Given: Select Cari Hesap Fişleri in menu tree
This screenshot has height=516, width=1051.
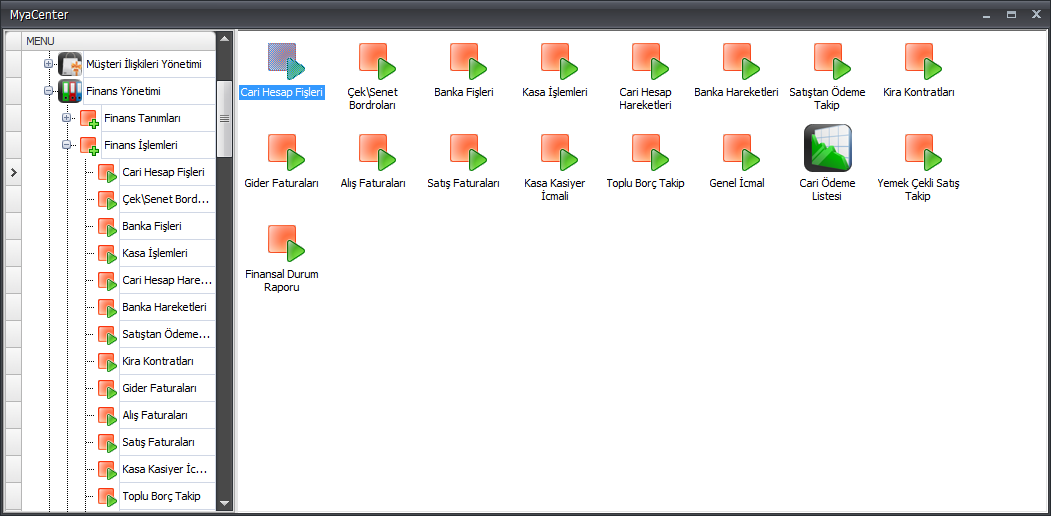Looking at the screenshot, I should tap(164, 172).
